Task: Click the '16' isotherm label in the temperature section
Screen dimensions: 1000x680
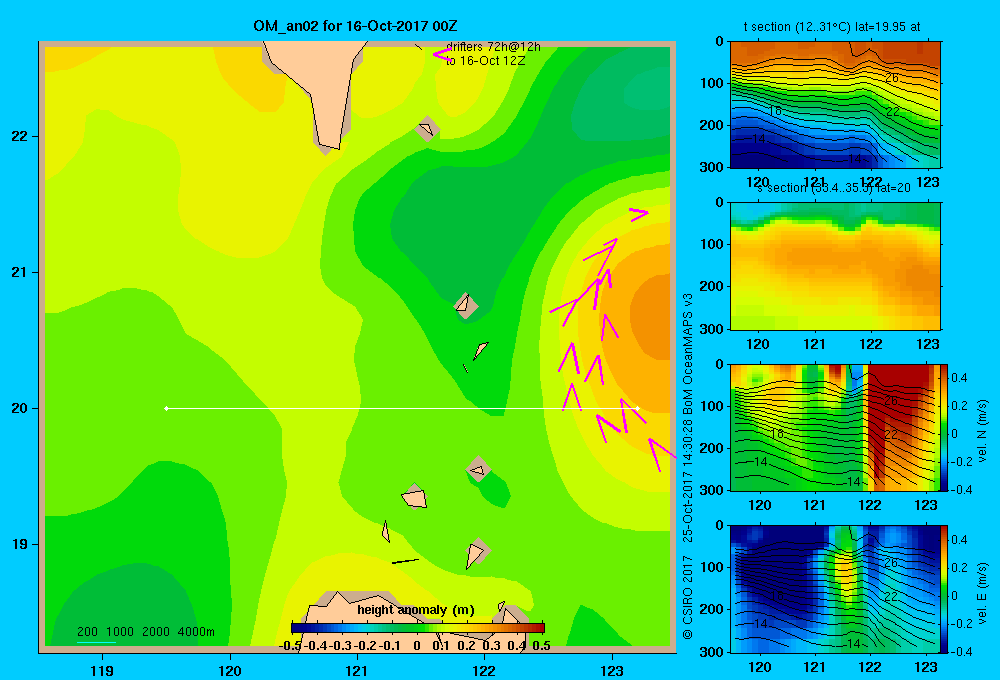Action: pos(774,111)
